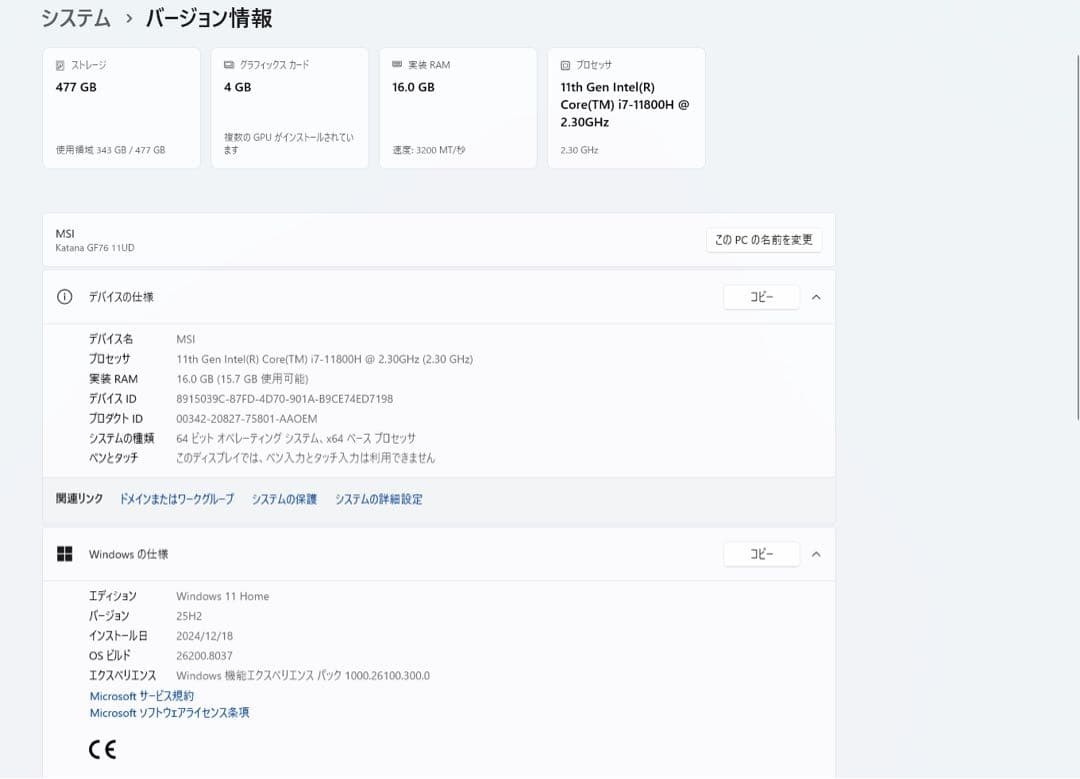Click the Windows の仕様 section header
This screenshot has width=1080, height=779.
click(x=439, y=554)
